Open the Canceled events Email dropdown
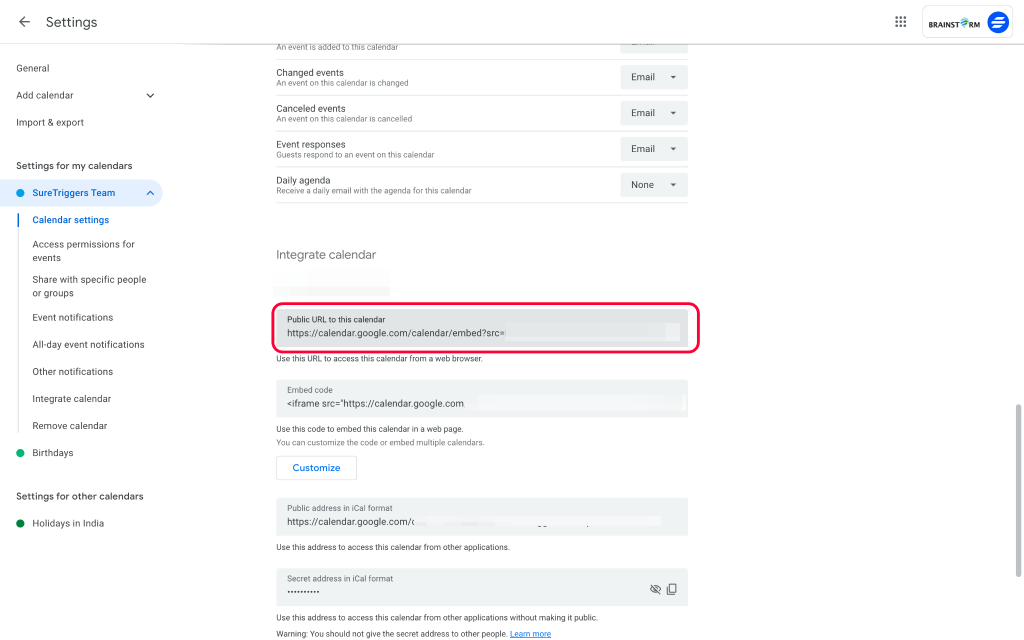Viewport: 1024px width, 640px height. (653, 112)
